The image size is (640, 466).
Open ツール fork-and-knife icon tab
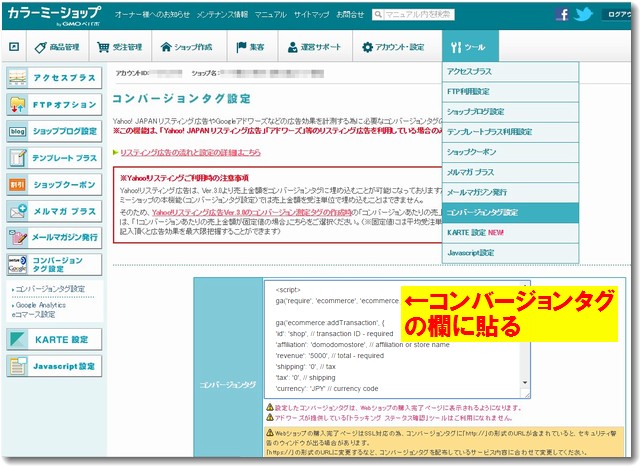pyautogui.click(x=470, y=46)
